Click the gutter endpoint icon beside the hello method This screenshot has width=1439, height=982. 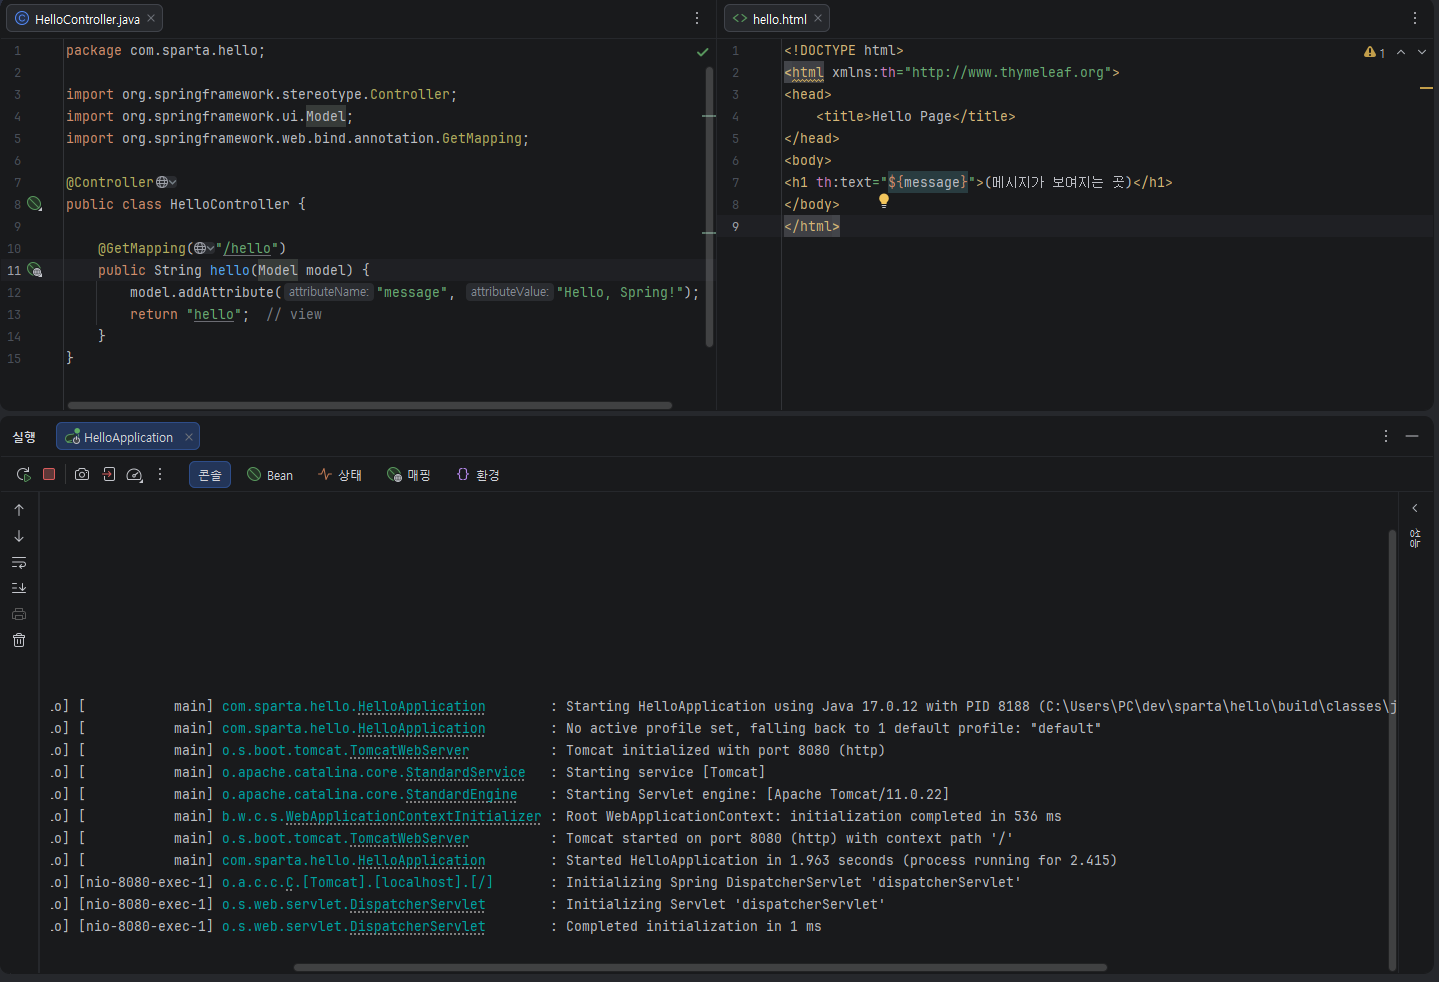click(x=35, y=270)
